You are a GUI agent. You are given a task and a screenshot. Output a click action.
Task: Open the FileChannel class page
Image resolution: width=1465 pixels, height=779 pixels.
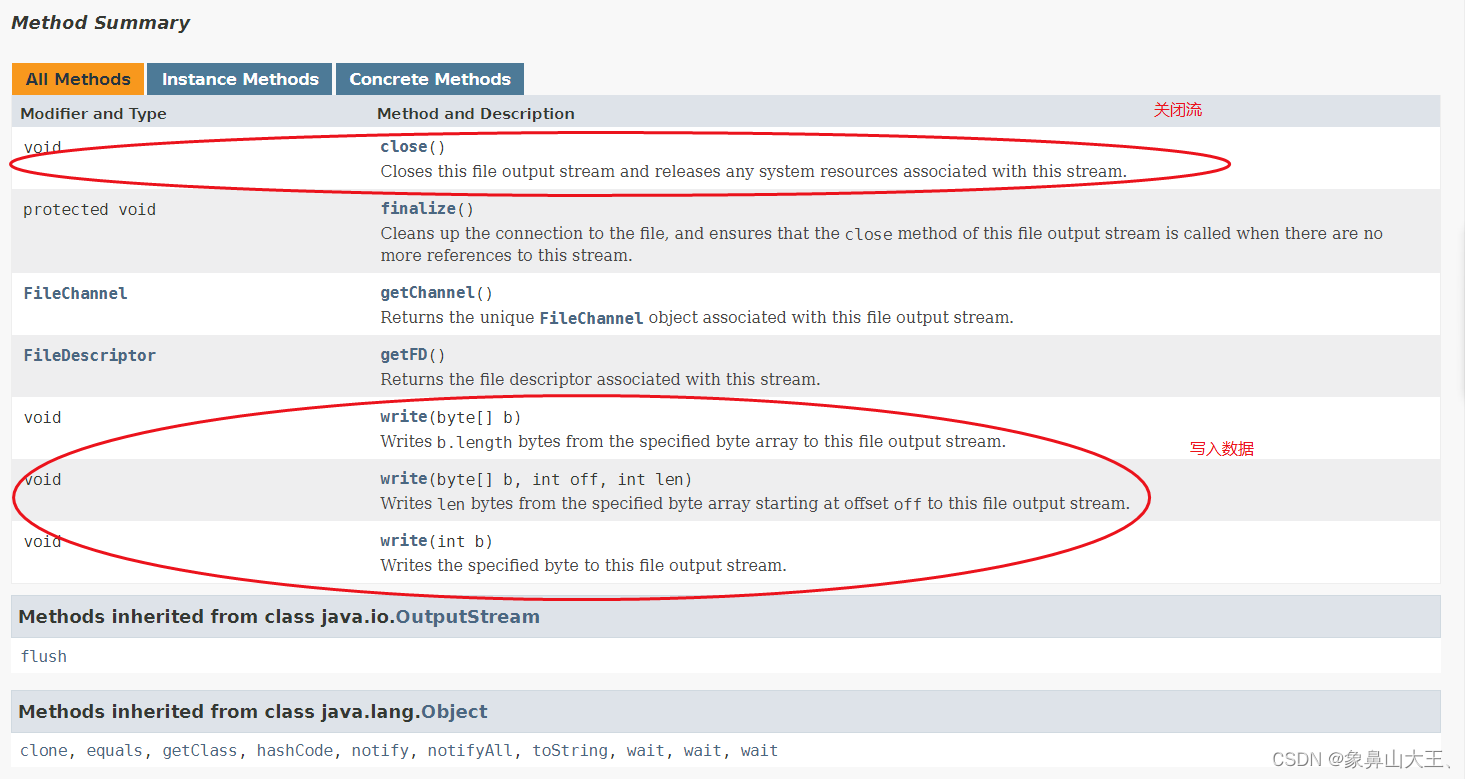tap(75, 292)
